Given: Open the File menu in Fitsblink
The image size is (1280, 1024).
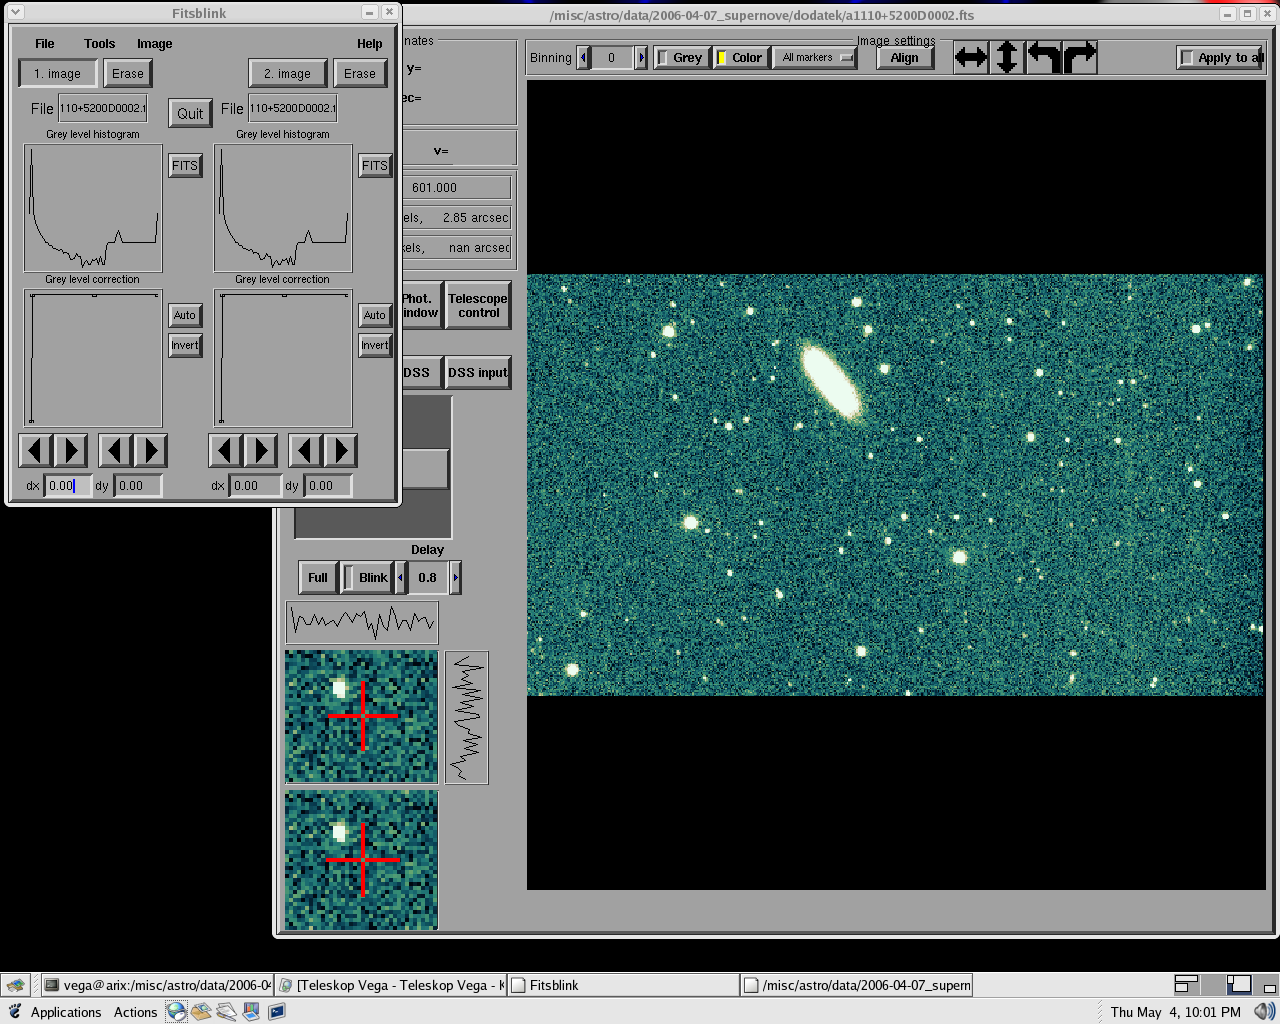Looking at the screenshot, I should tap(45, 44).
